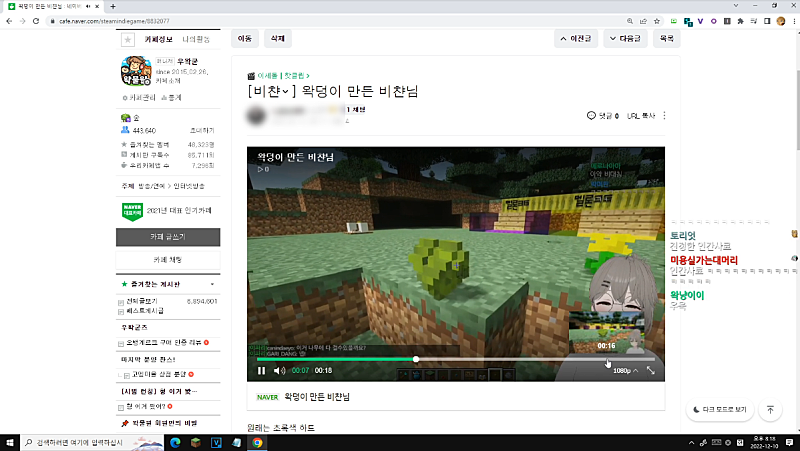The height and width of the screenshot is (451, 800).
Task: Toggle 다크 모드로 보기 dark mode
Action: pyautogui.click(x=720, y=410)
